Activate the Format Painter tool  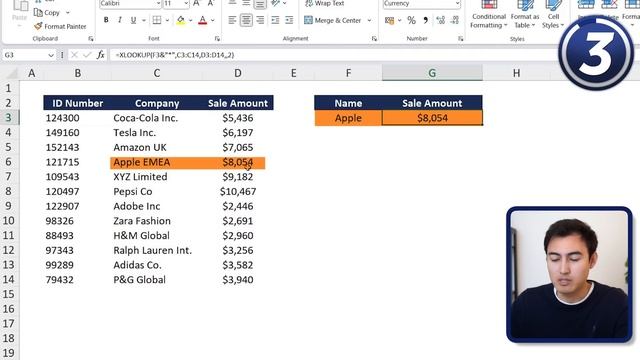60,26
